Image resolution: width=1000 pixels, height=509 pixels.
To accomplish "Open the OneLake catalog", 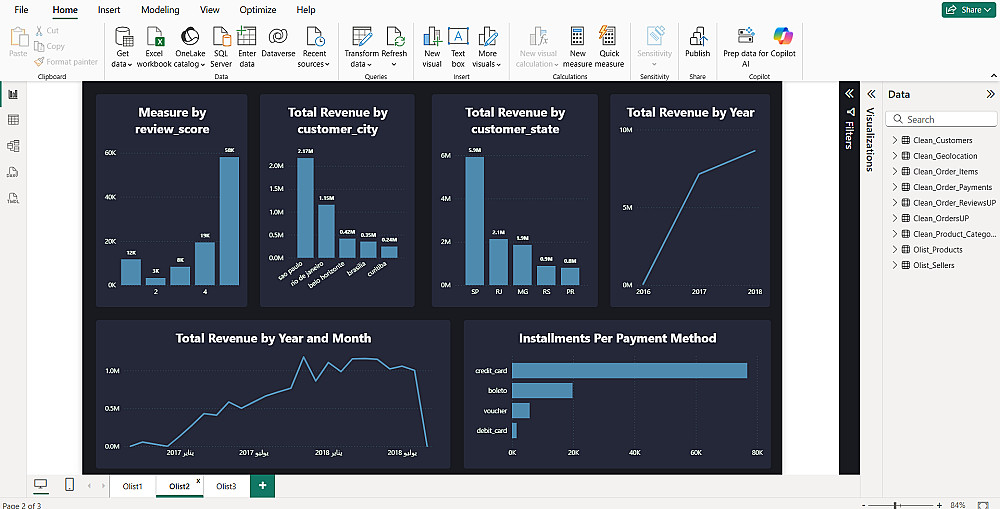I will click(189, 48).
